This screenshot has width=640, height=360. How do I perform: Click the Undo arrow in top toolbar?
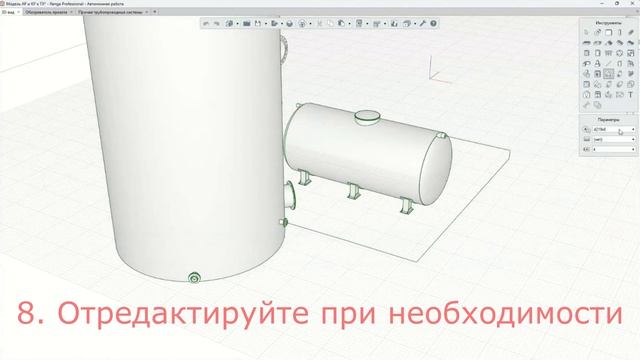206,24
